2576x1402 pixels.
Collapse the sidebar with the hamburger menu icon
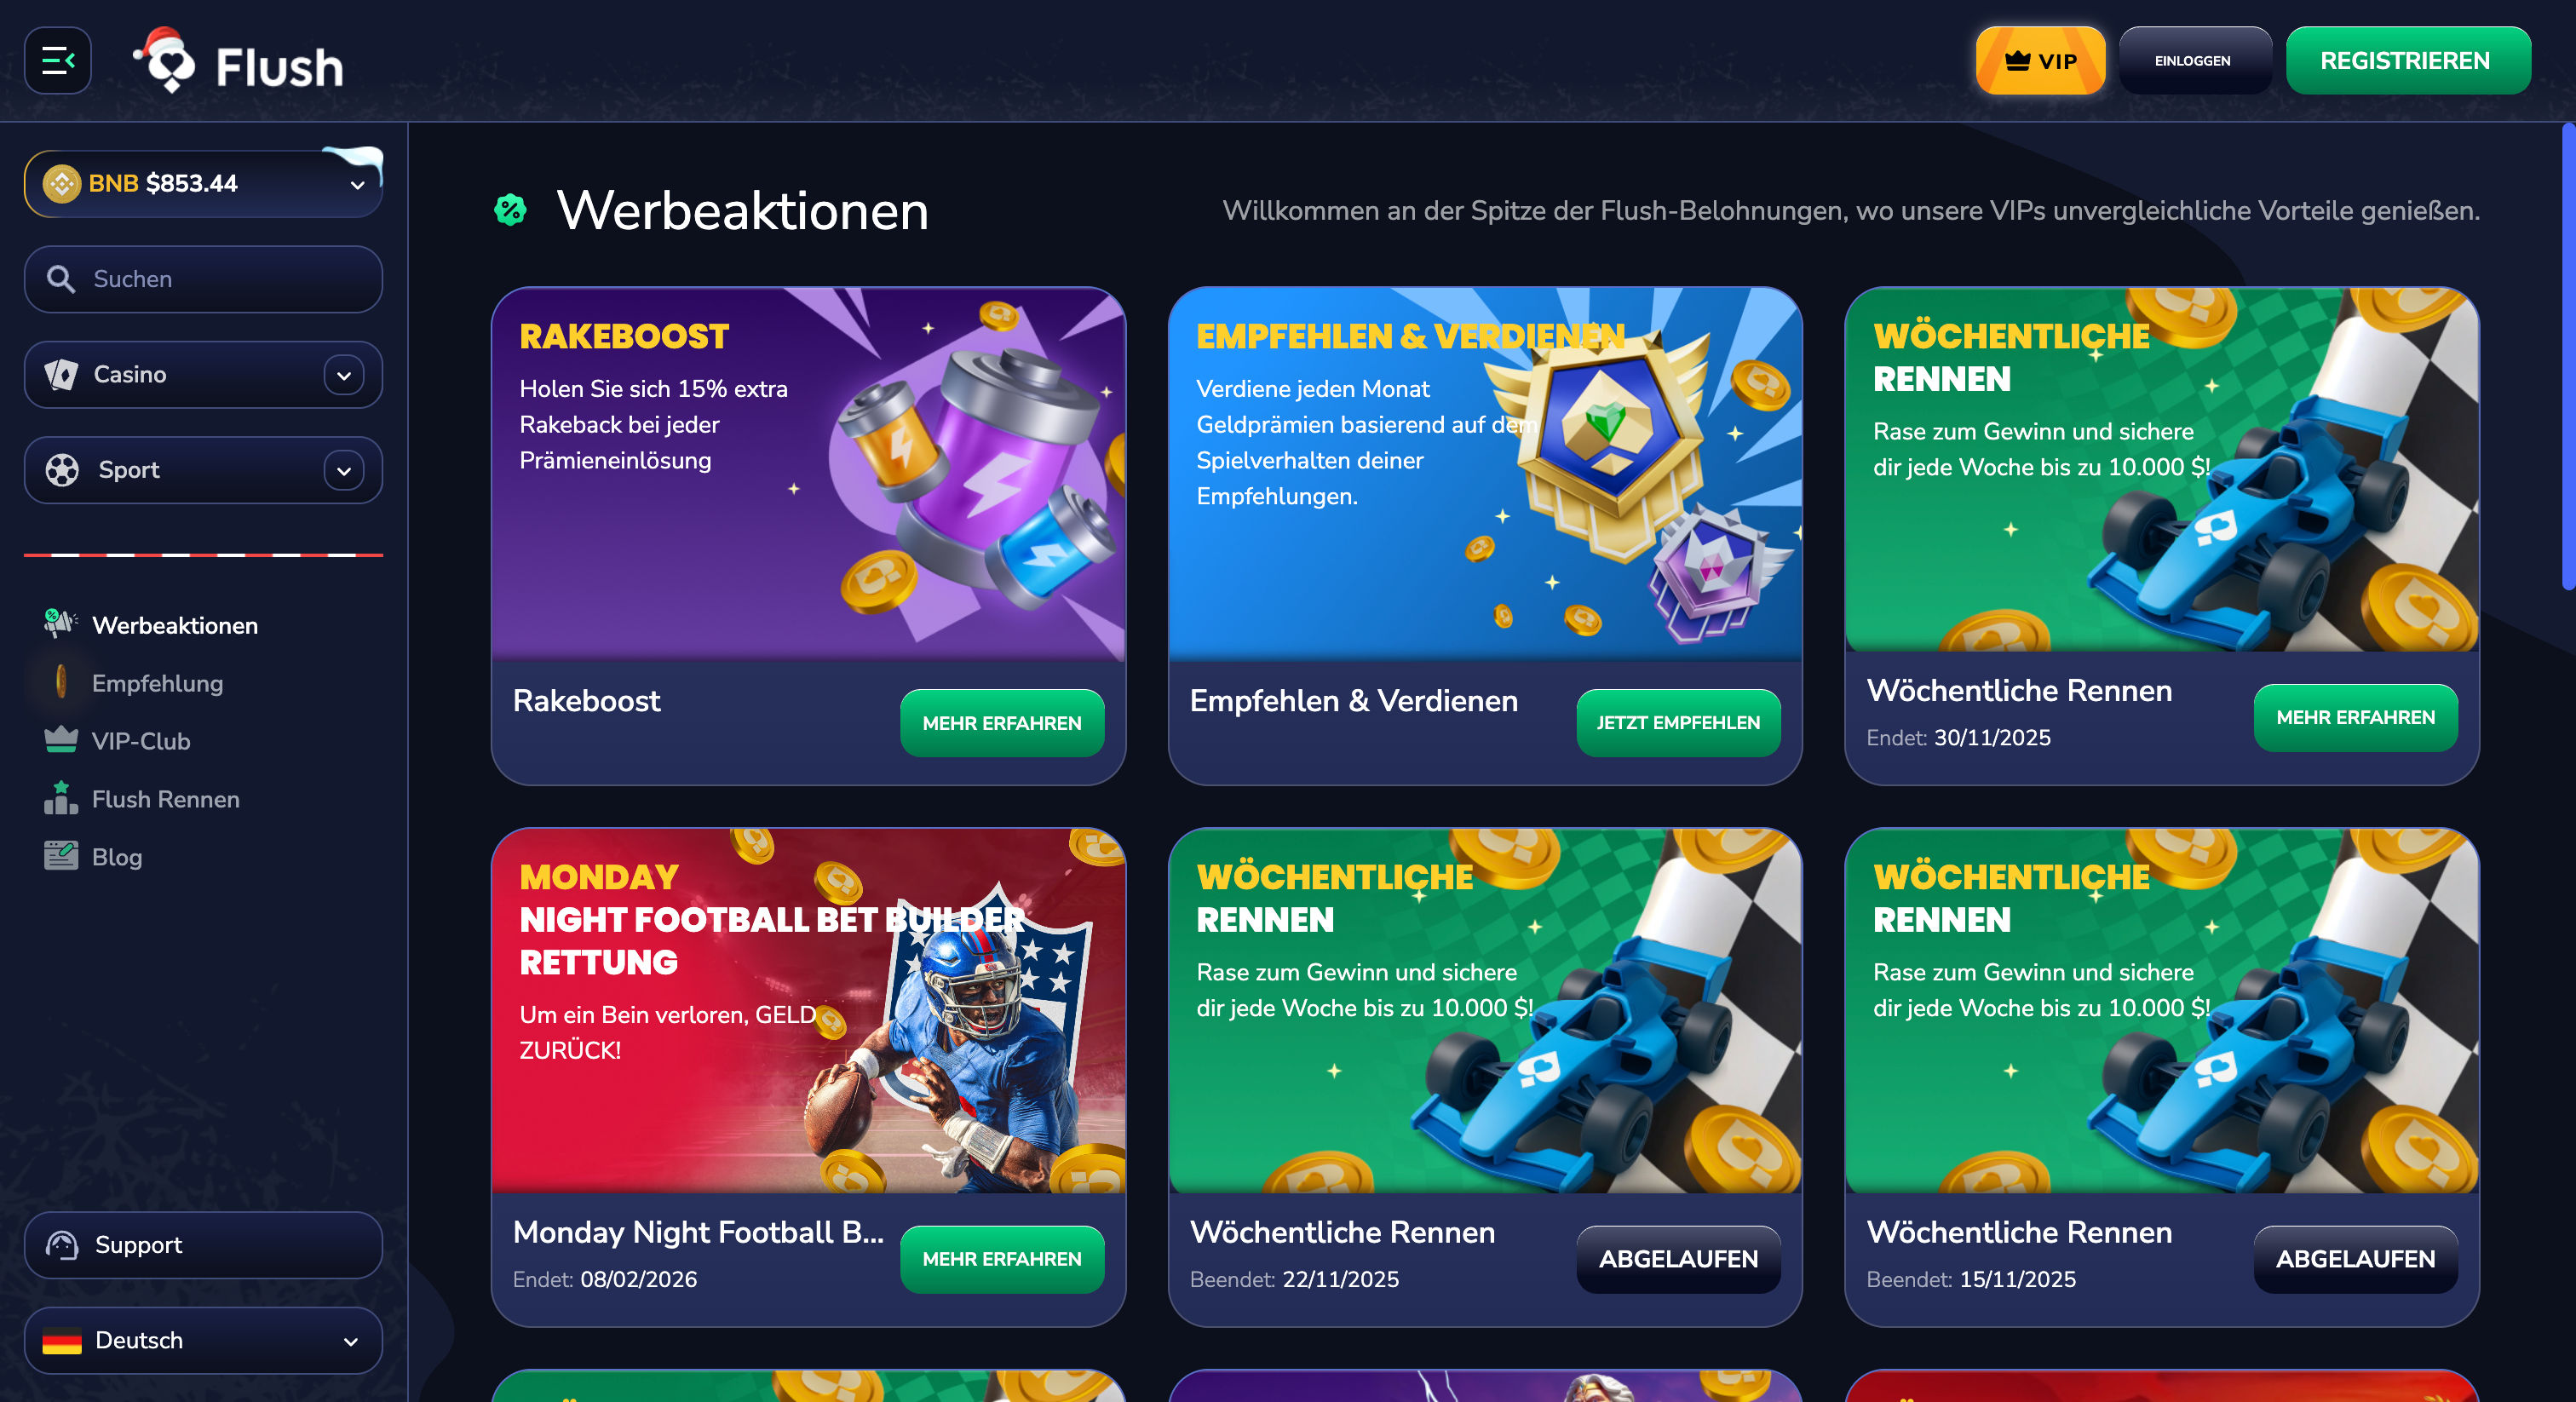pos(58,61)
